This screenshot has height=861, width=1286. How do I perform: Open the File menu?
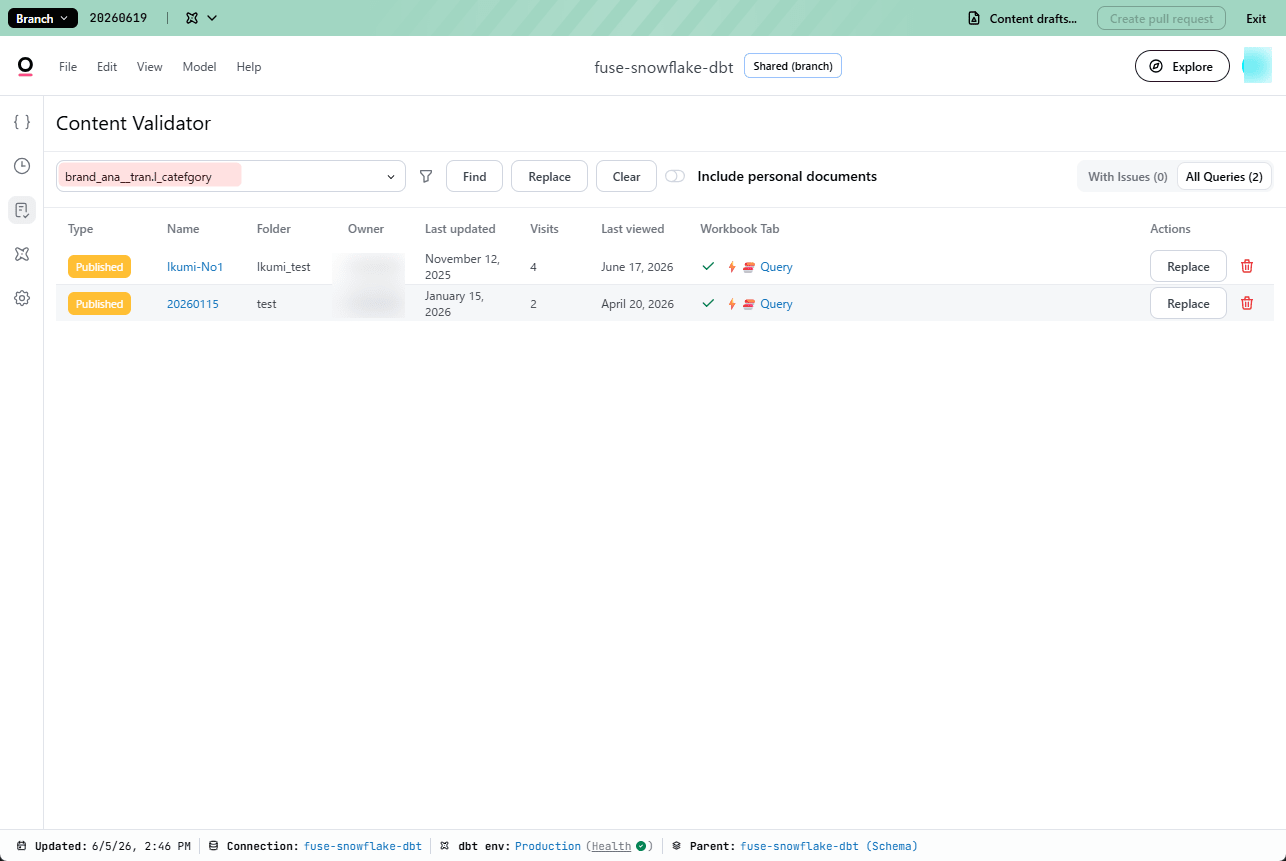[x=68, y=67]
